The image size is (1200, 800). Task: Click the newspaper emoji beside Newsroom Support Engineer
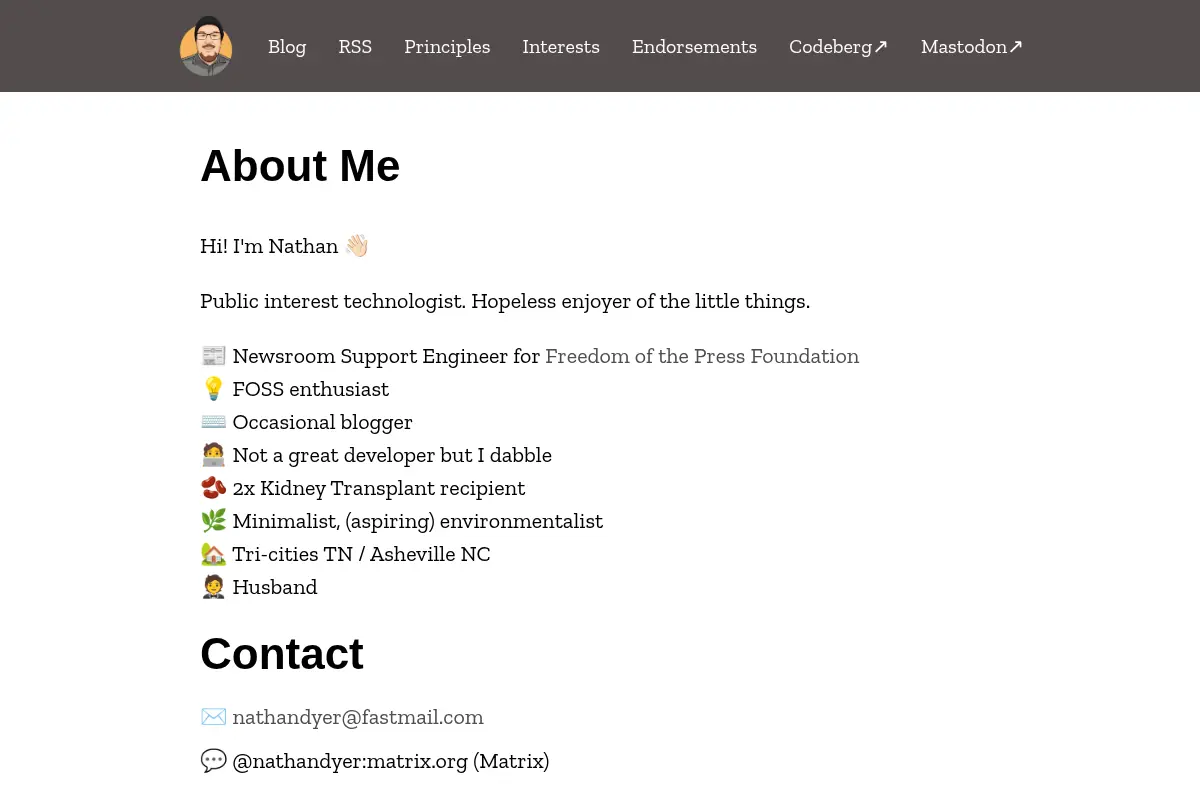[214, 356]
